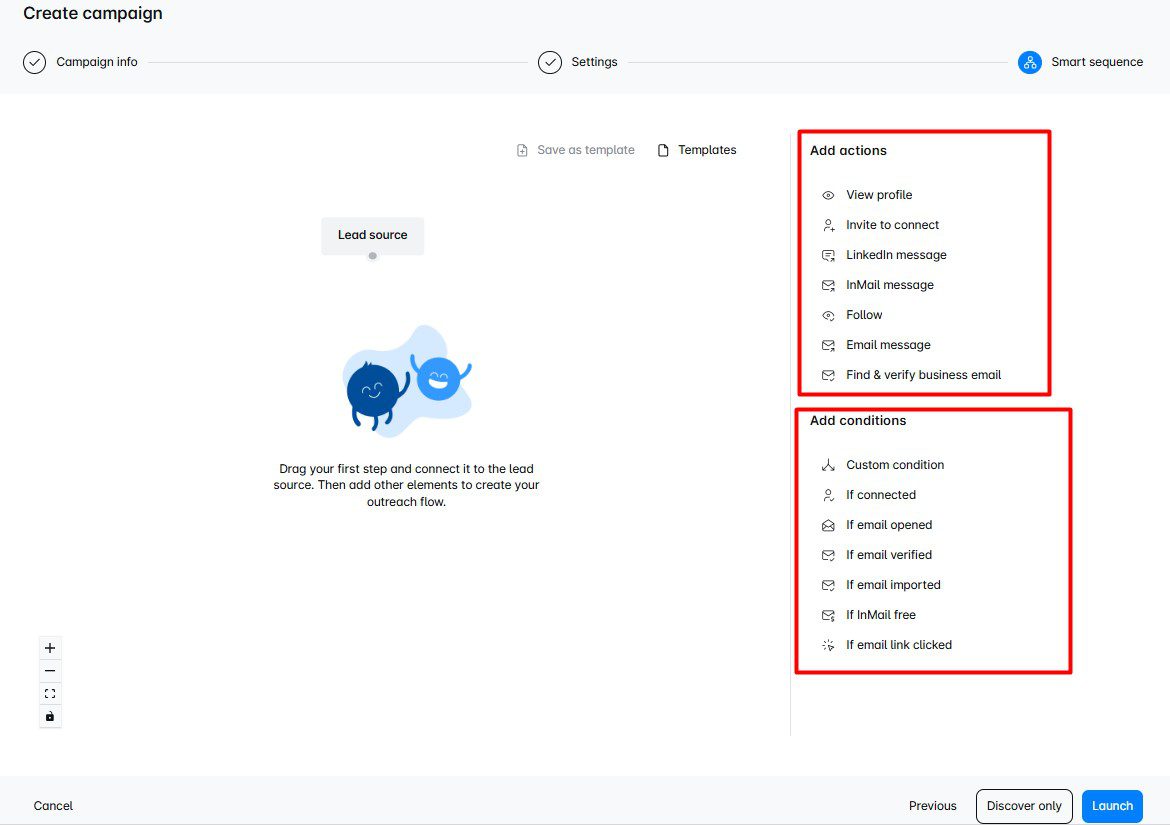
Task: Click Save as template
Action: [x=575, y=150]
